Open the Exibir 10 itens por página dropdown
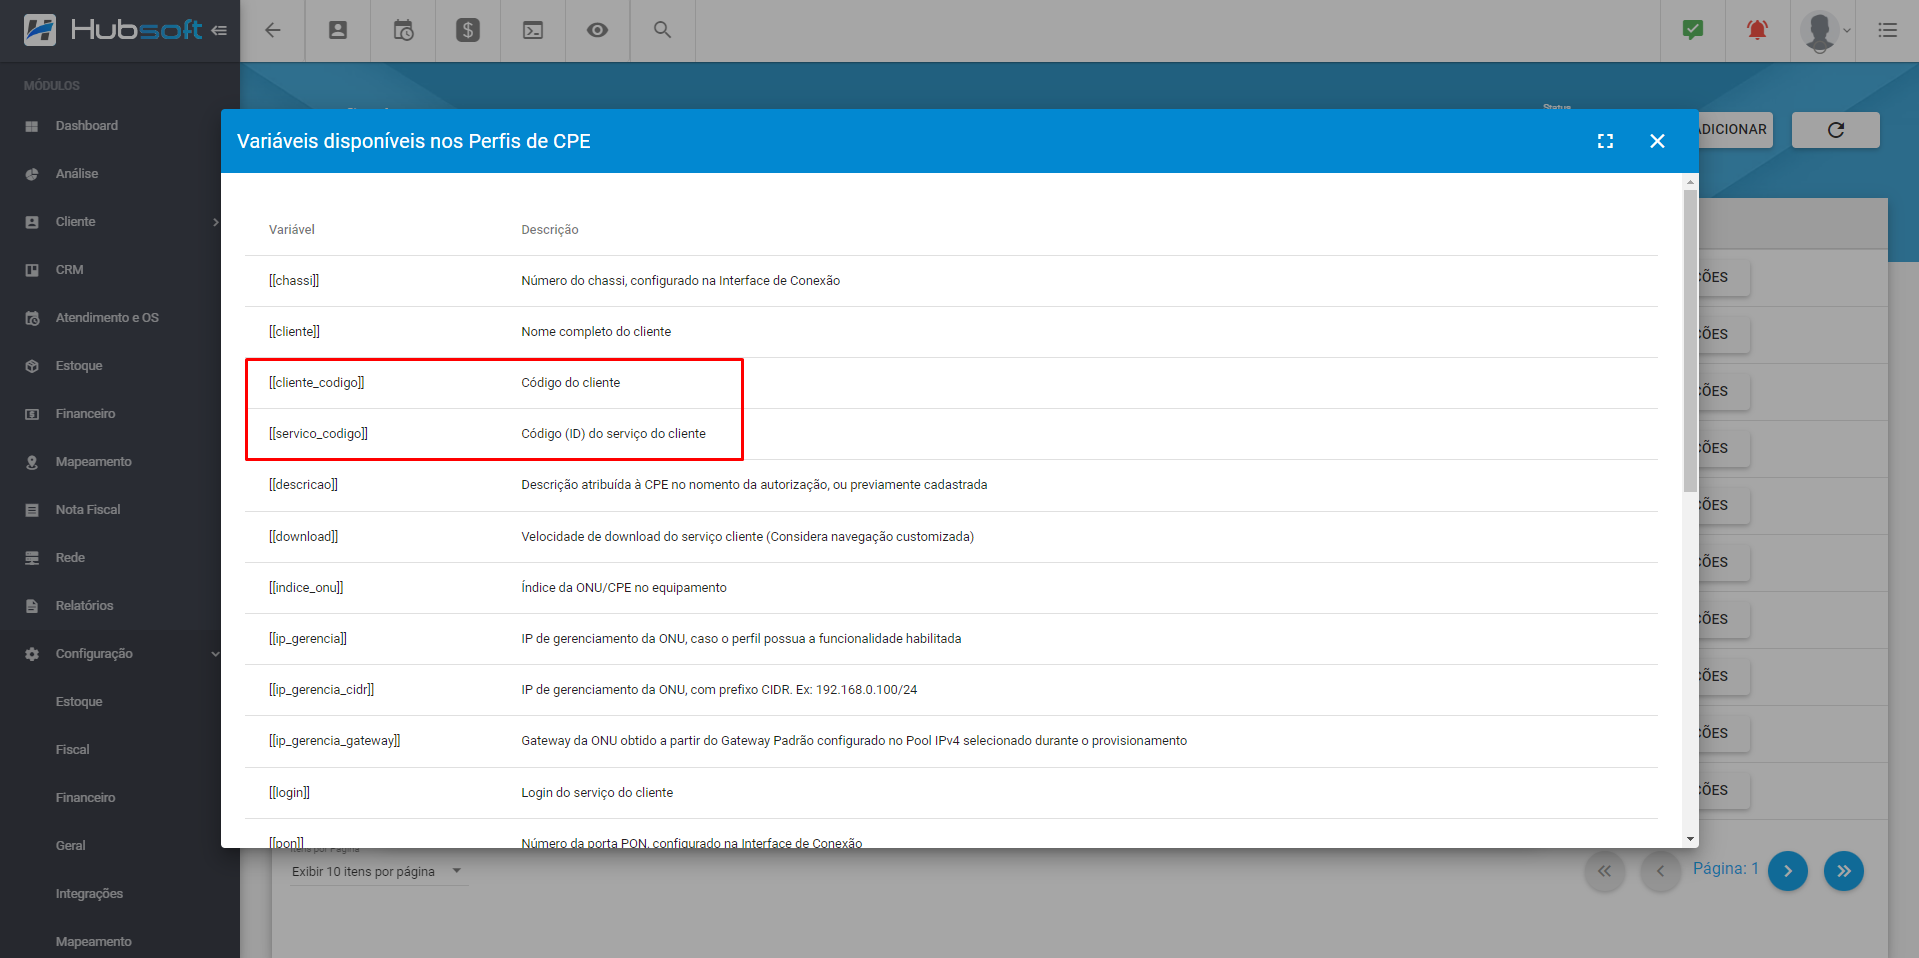 tap(378, 872)
